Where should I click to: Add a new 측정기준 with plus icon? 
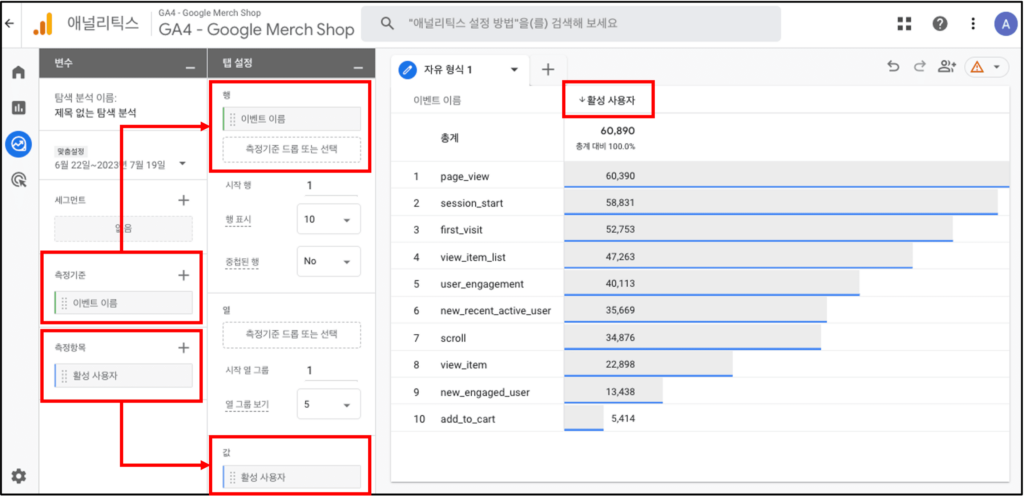(184, 275)
